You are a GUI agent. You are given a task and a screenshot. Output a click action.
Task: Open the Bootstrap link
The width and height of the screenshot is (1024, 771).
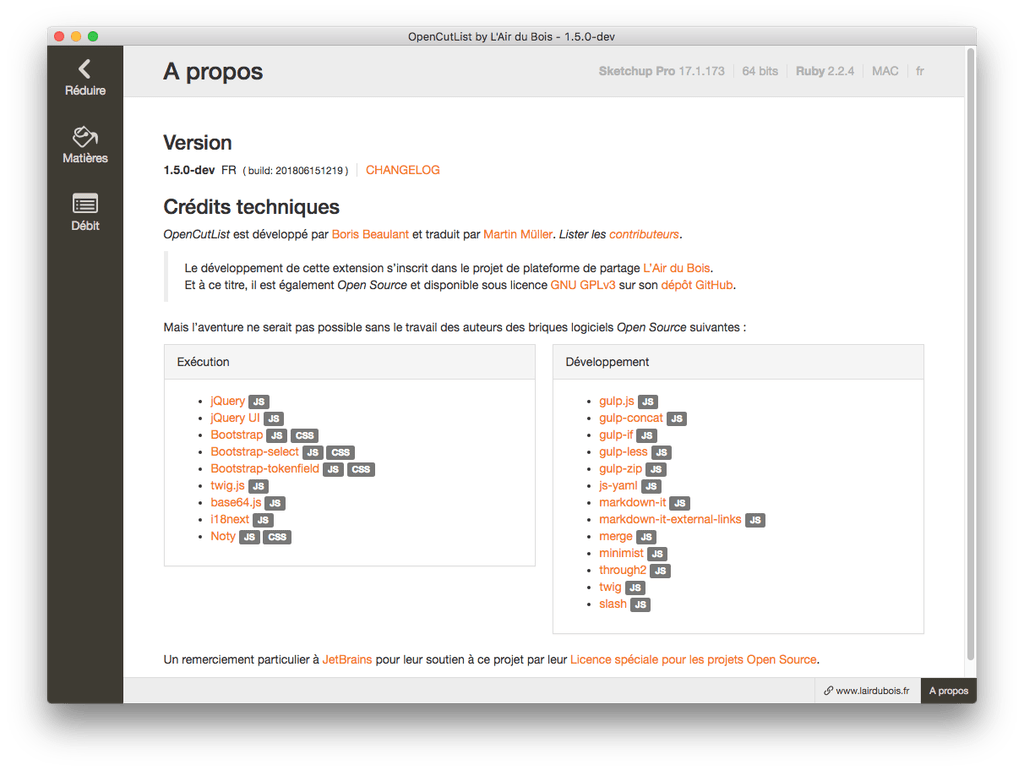click(x=236, y=435)
